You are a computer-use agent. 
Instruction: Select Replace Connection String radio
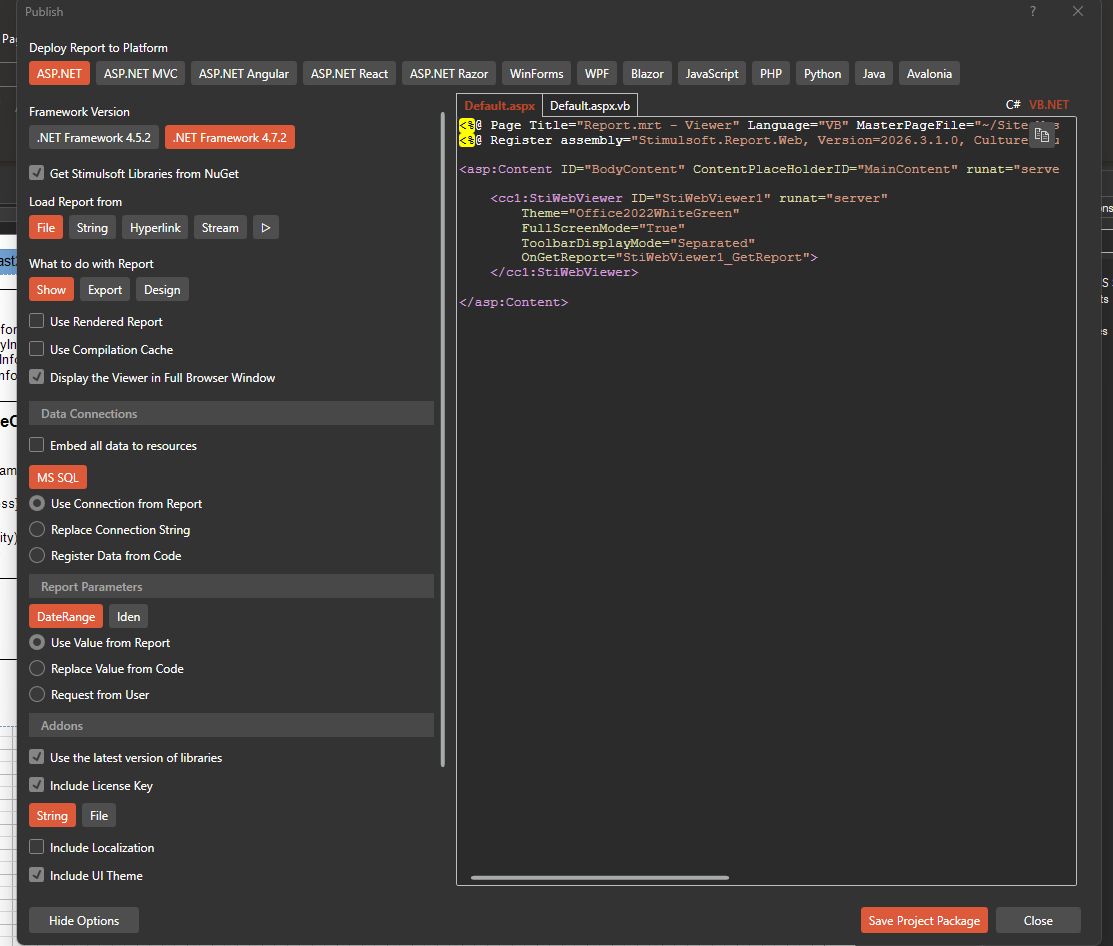(x=37, y=529)
